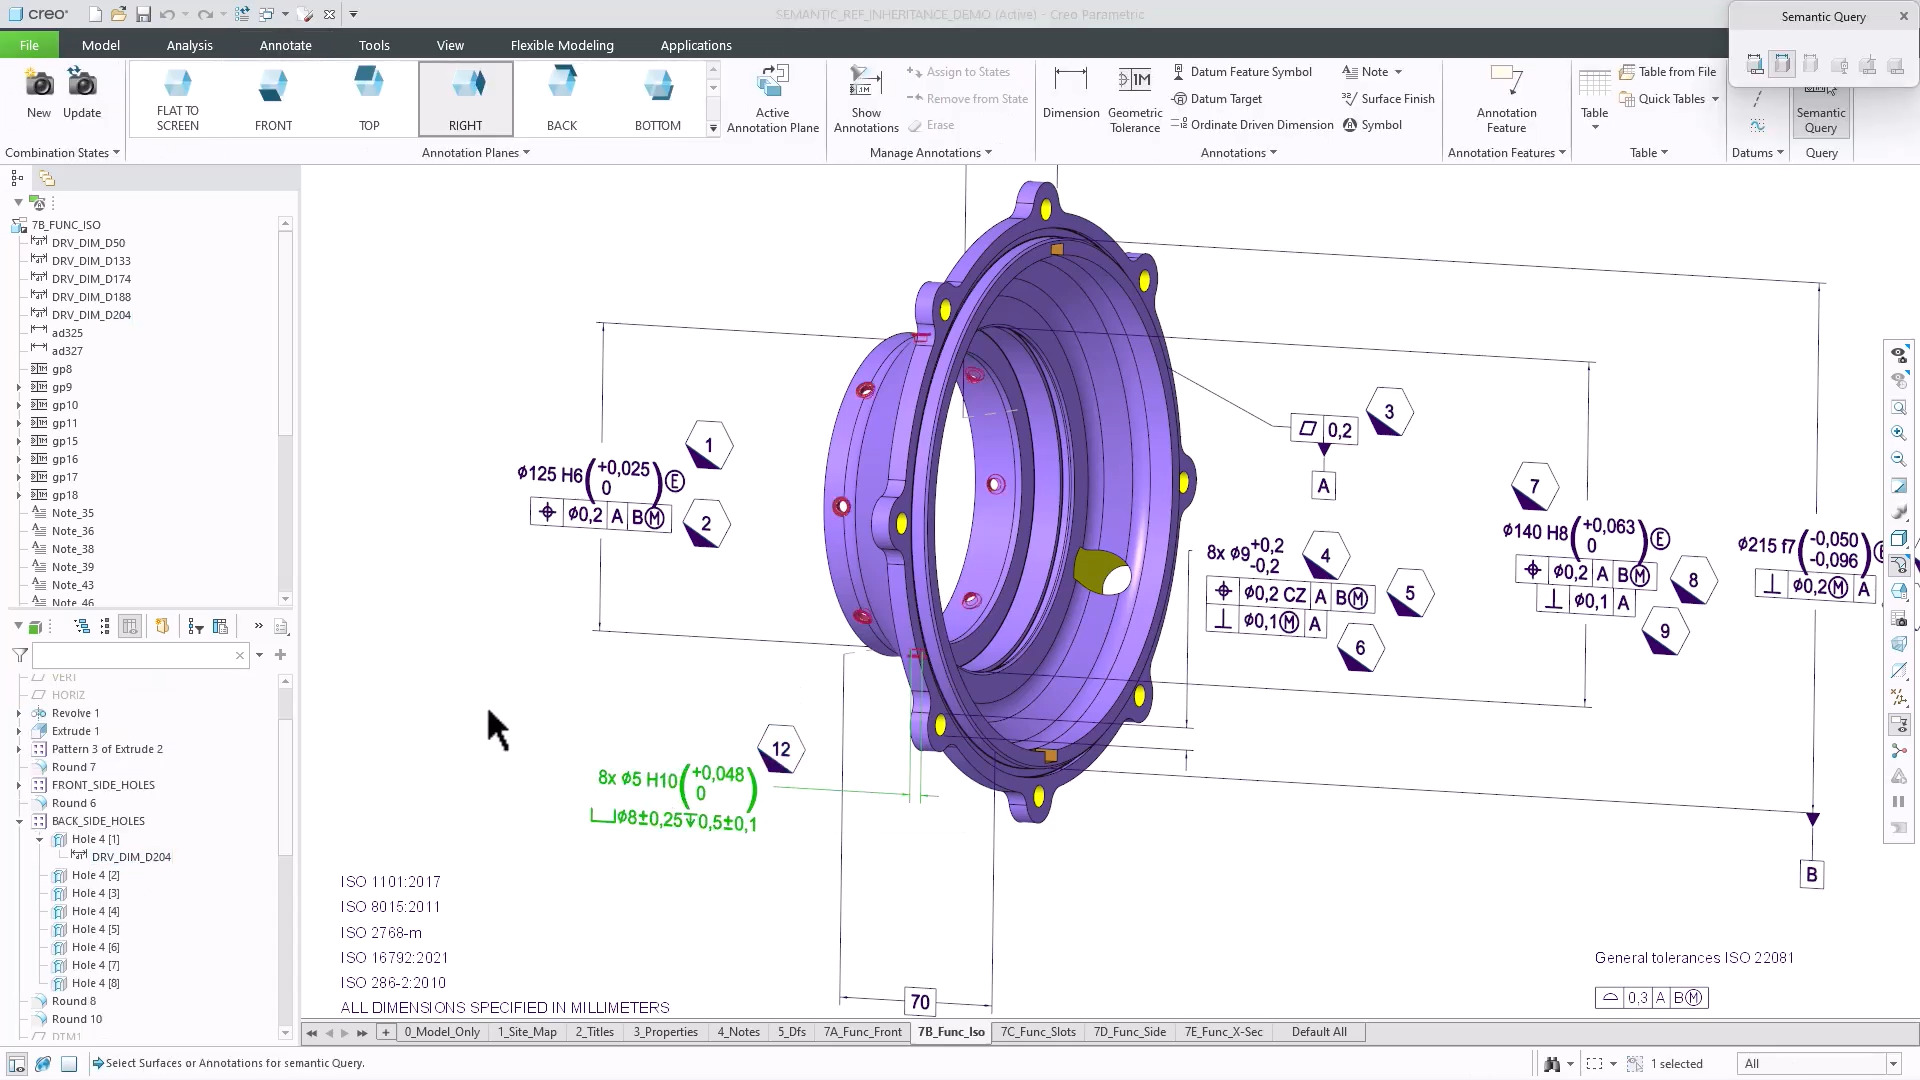Click Symbol annotation button
Image resolution: width=1920 pixels, height=1080 pixels.
pyautogui.click(x=1372, y=125)
